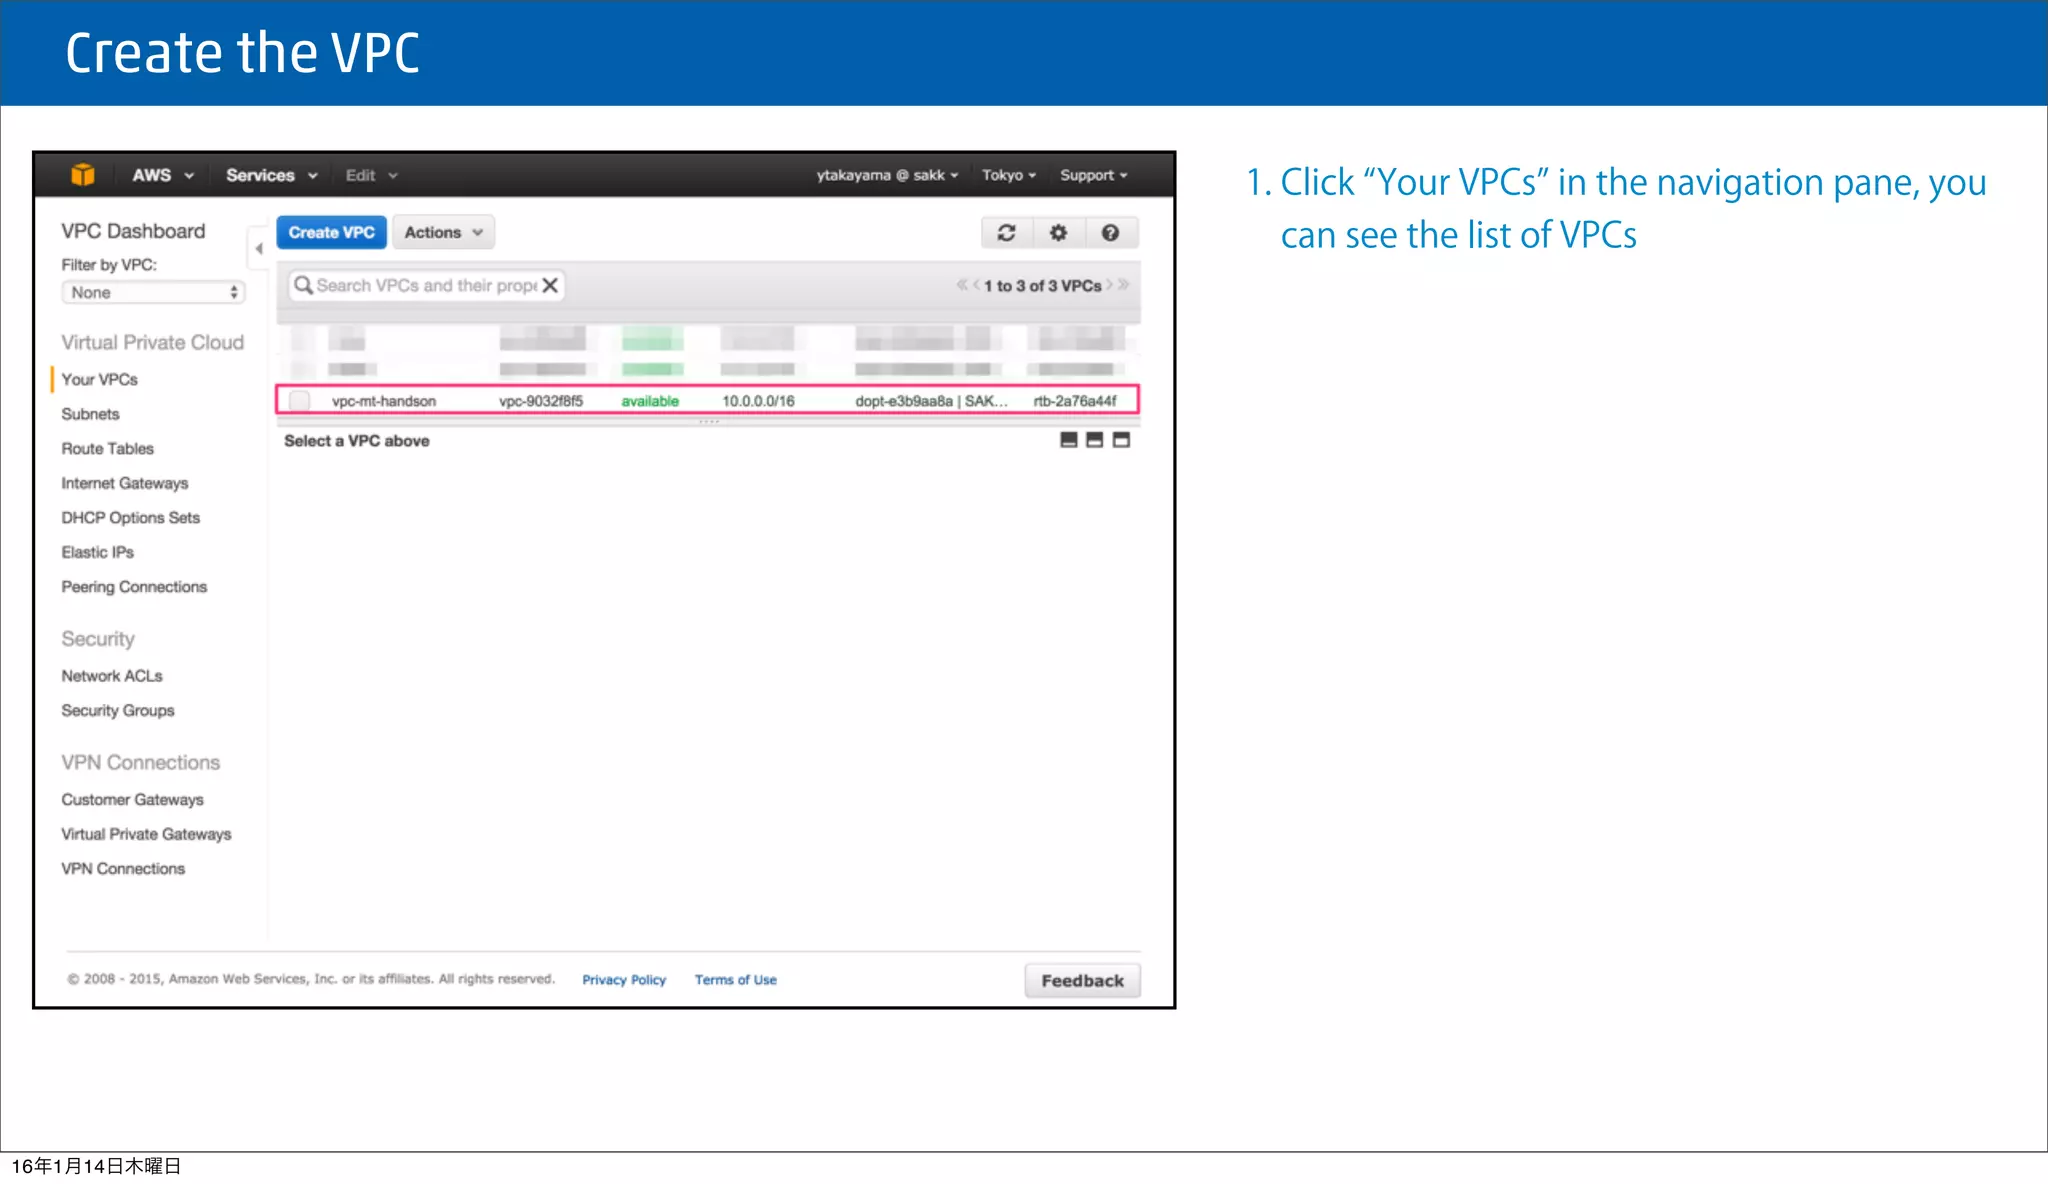Viewport: 2048px width, 1184px height.
Task: Open Customer Gateways in navigation pane
Action: (132, 800)
